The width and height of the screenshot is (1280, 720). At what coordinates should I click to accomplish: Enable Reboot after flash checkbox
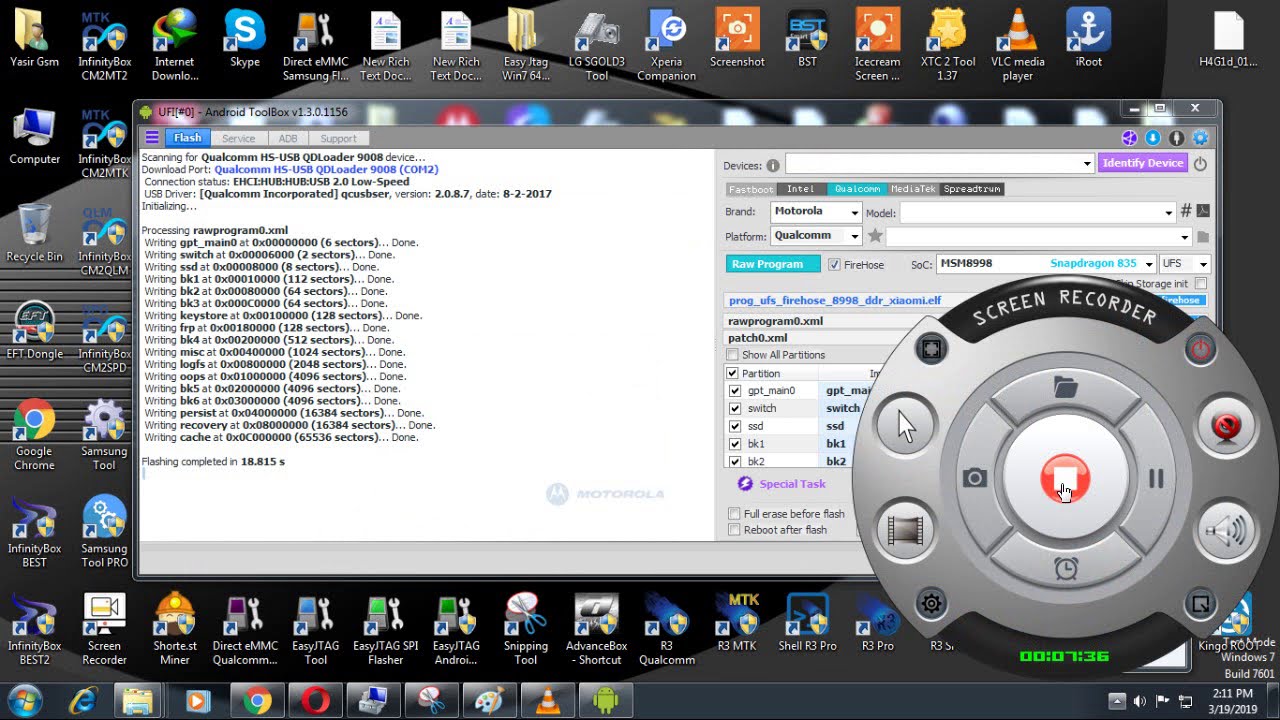point(734,530)
